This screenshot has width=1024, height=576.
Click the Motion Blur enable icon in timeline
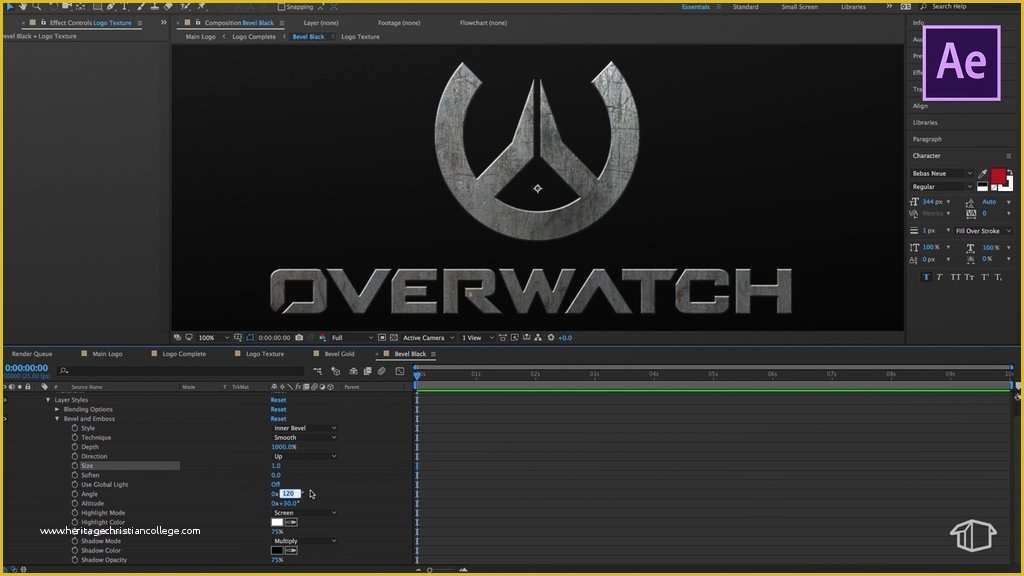382,371
